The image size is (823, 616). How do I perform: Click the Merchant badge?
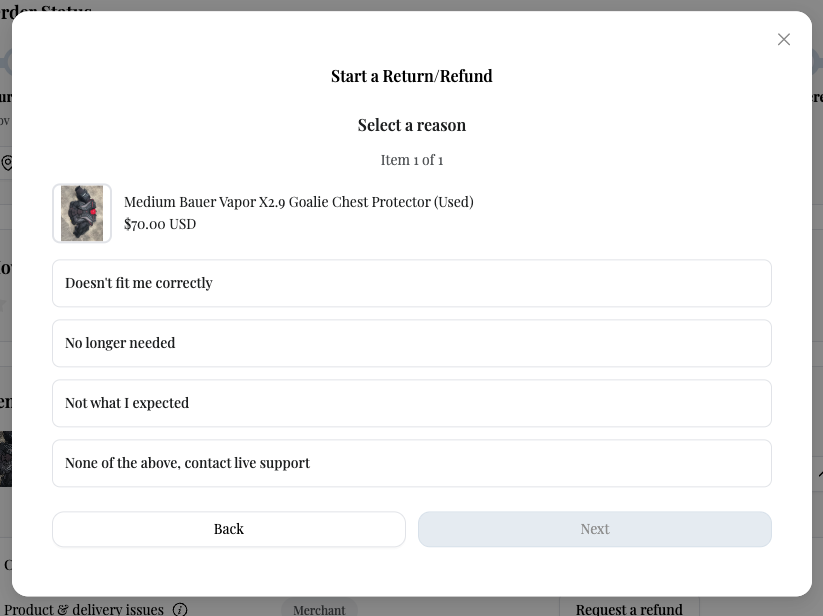(x=319, y=609)
